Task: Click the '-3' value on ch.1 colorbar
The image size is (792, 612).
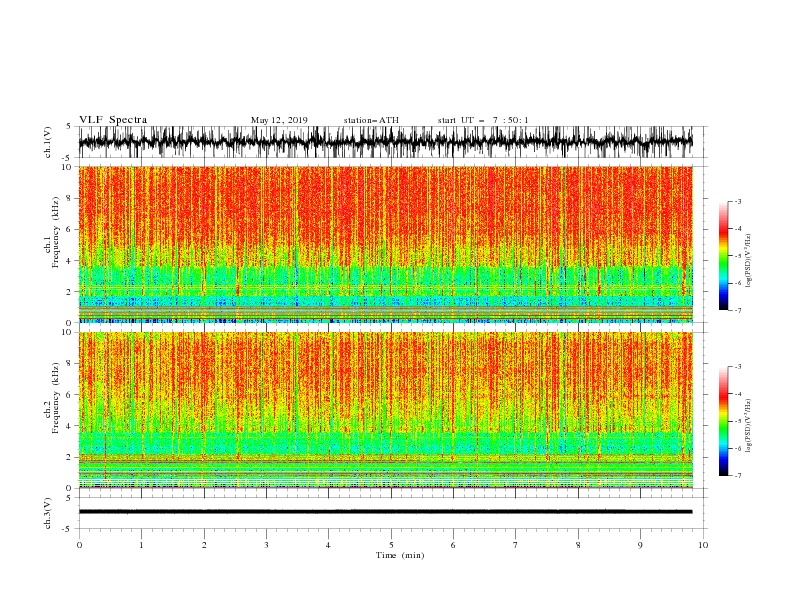Action: click(737, 201)
